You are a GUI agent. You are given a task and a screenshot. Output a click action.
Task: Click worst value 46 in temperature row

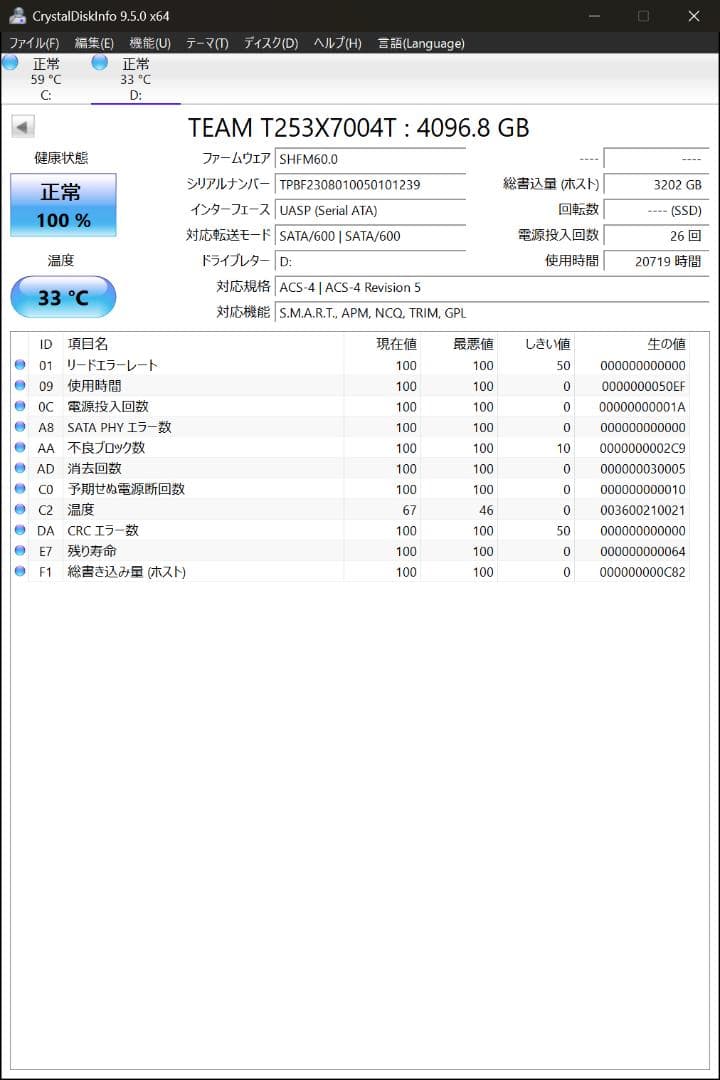click(x=486, y=510)
